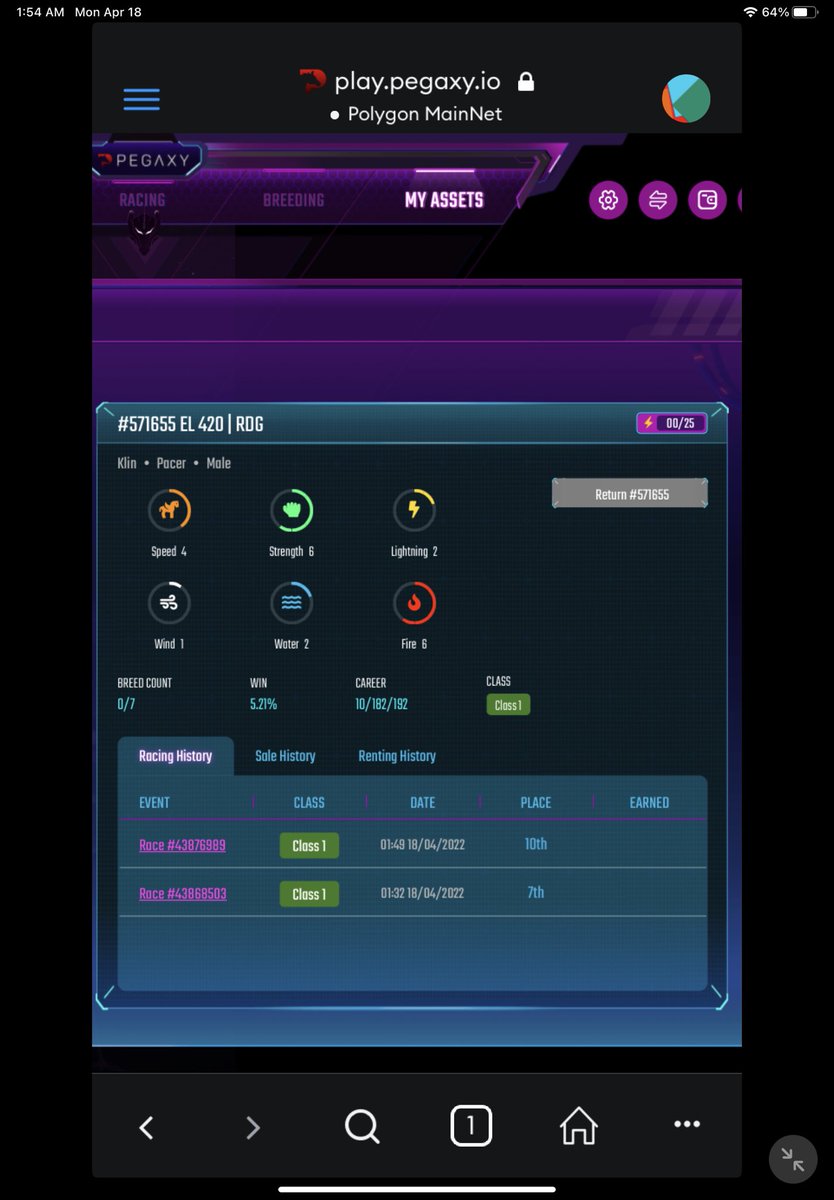Open the Renting History tab
The height and width of the screenshot is (1200, 834).
397,756
